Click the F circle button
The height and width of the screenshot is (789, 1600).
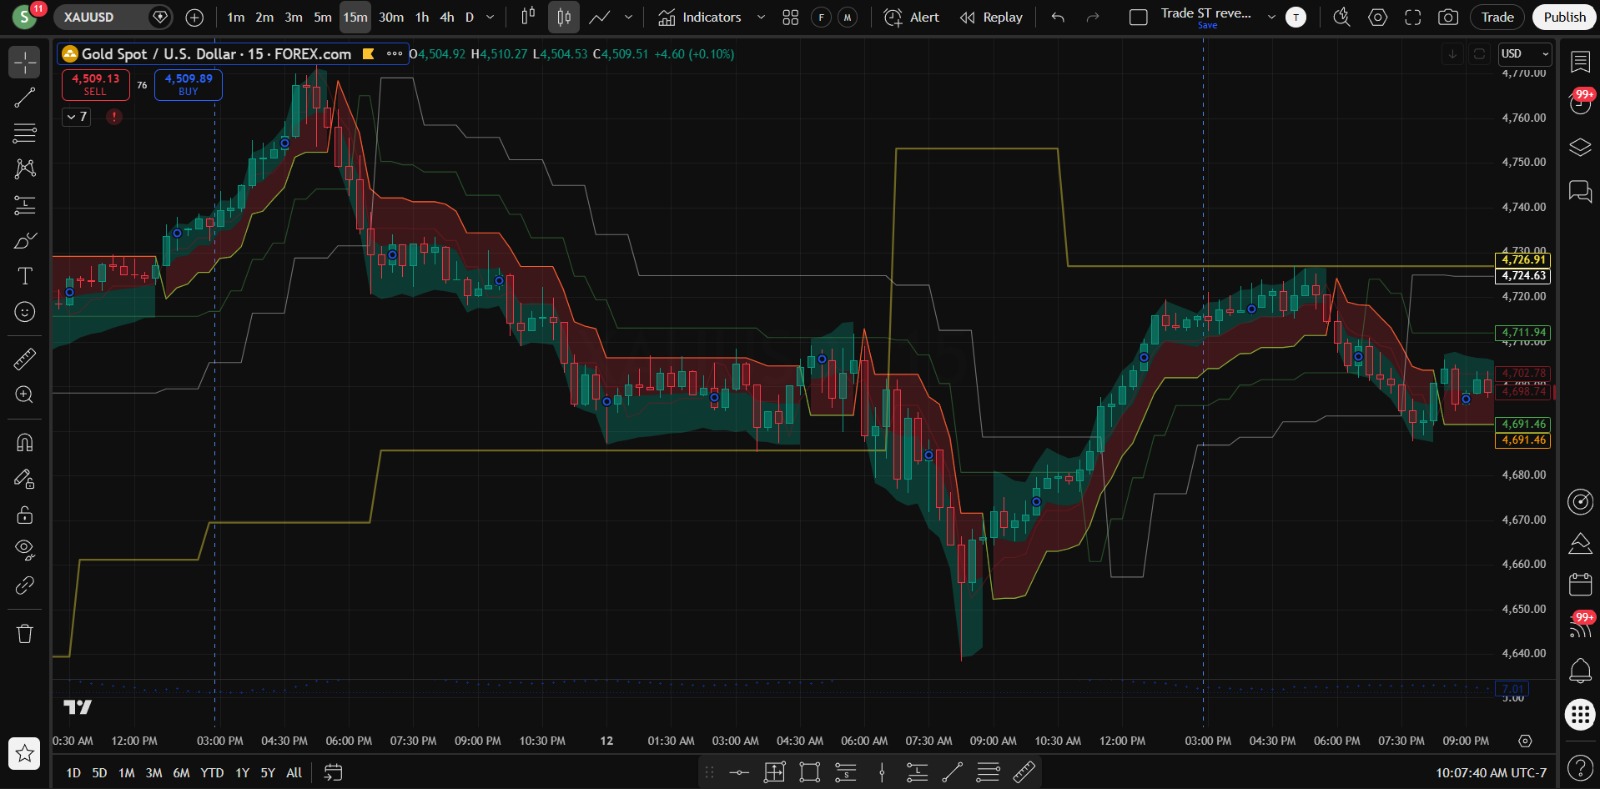821,17
